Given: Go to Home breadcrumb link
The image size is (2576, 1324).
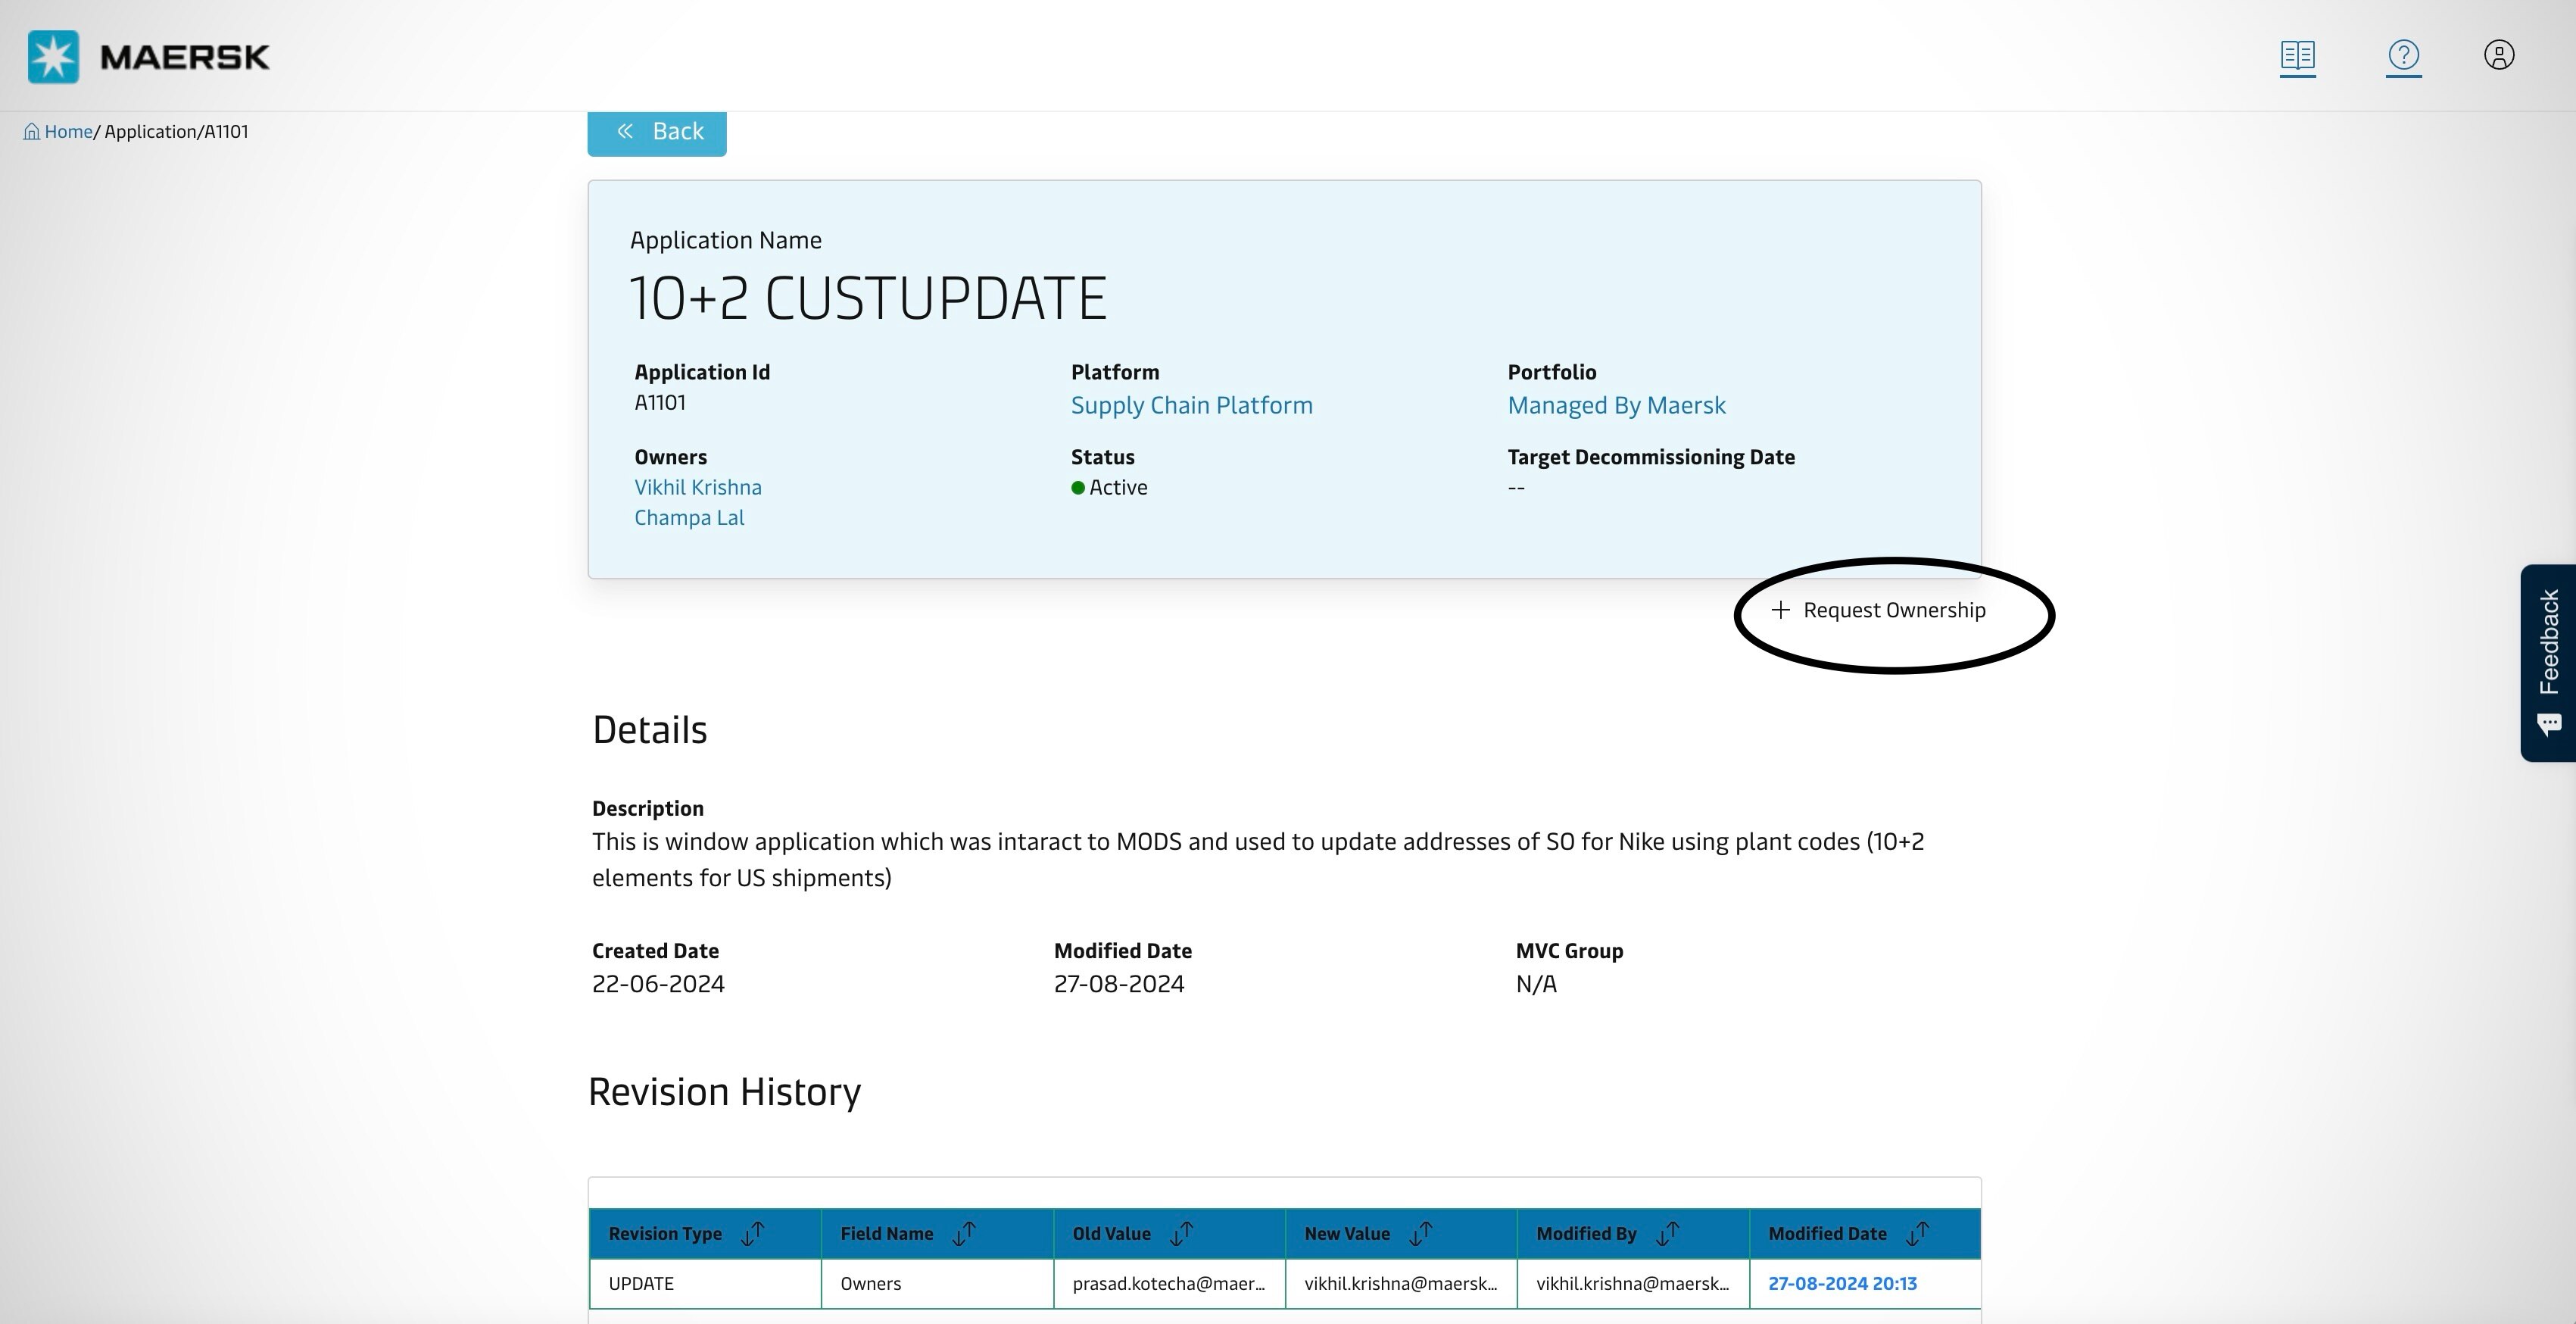Looking at the screenshot, I should pyautogui.click(x=68, y=132).
